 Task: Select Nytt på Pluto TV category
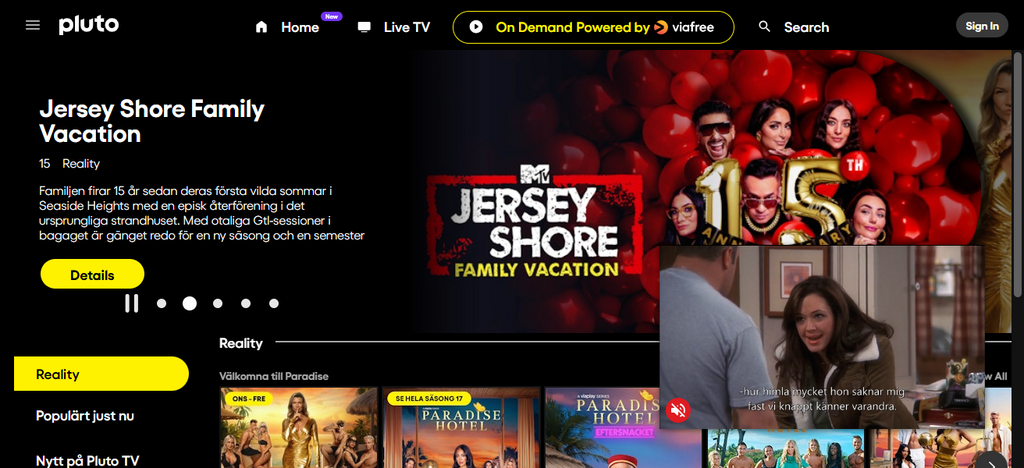point(88,460)
